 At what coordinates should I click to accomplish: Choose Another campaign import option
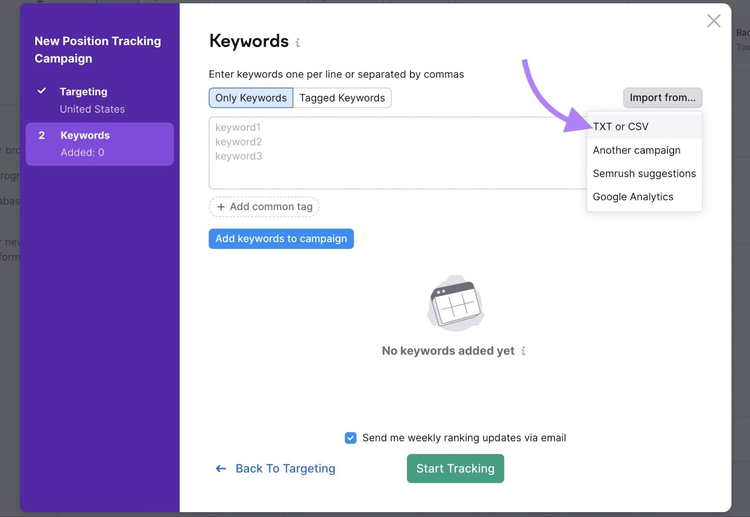click(644, 150)
